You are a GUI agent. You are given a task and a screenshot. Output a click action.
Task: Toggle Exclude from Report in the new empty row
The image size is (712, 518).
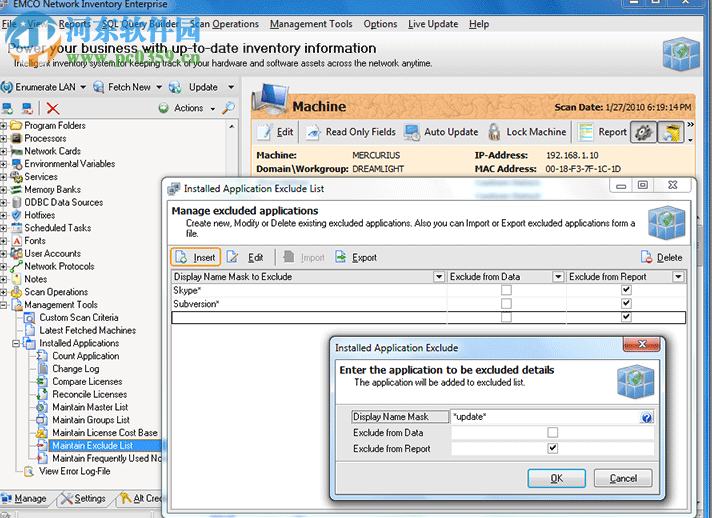pyautogui.click(x=626, y=316)
